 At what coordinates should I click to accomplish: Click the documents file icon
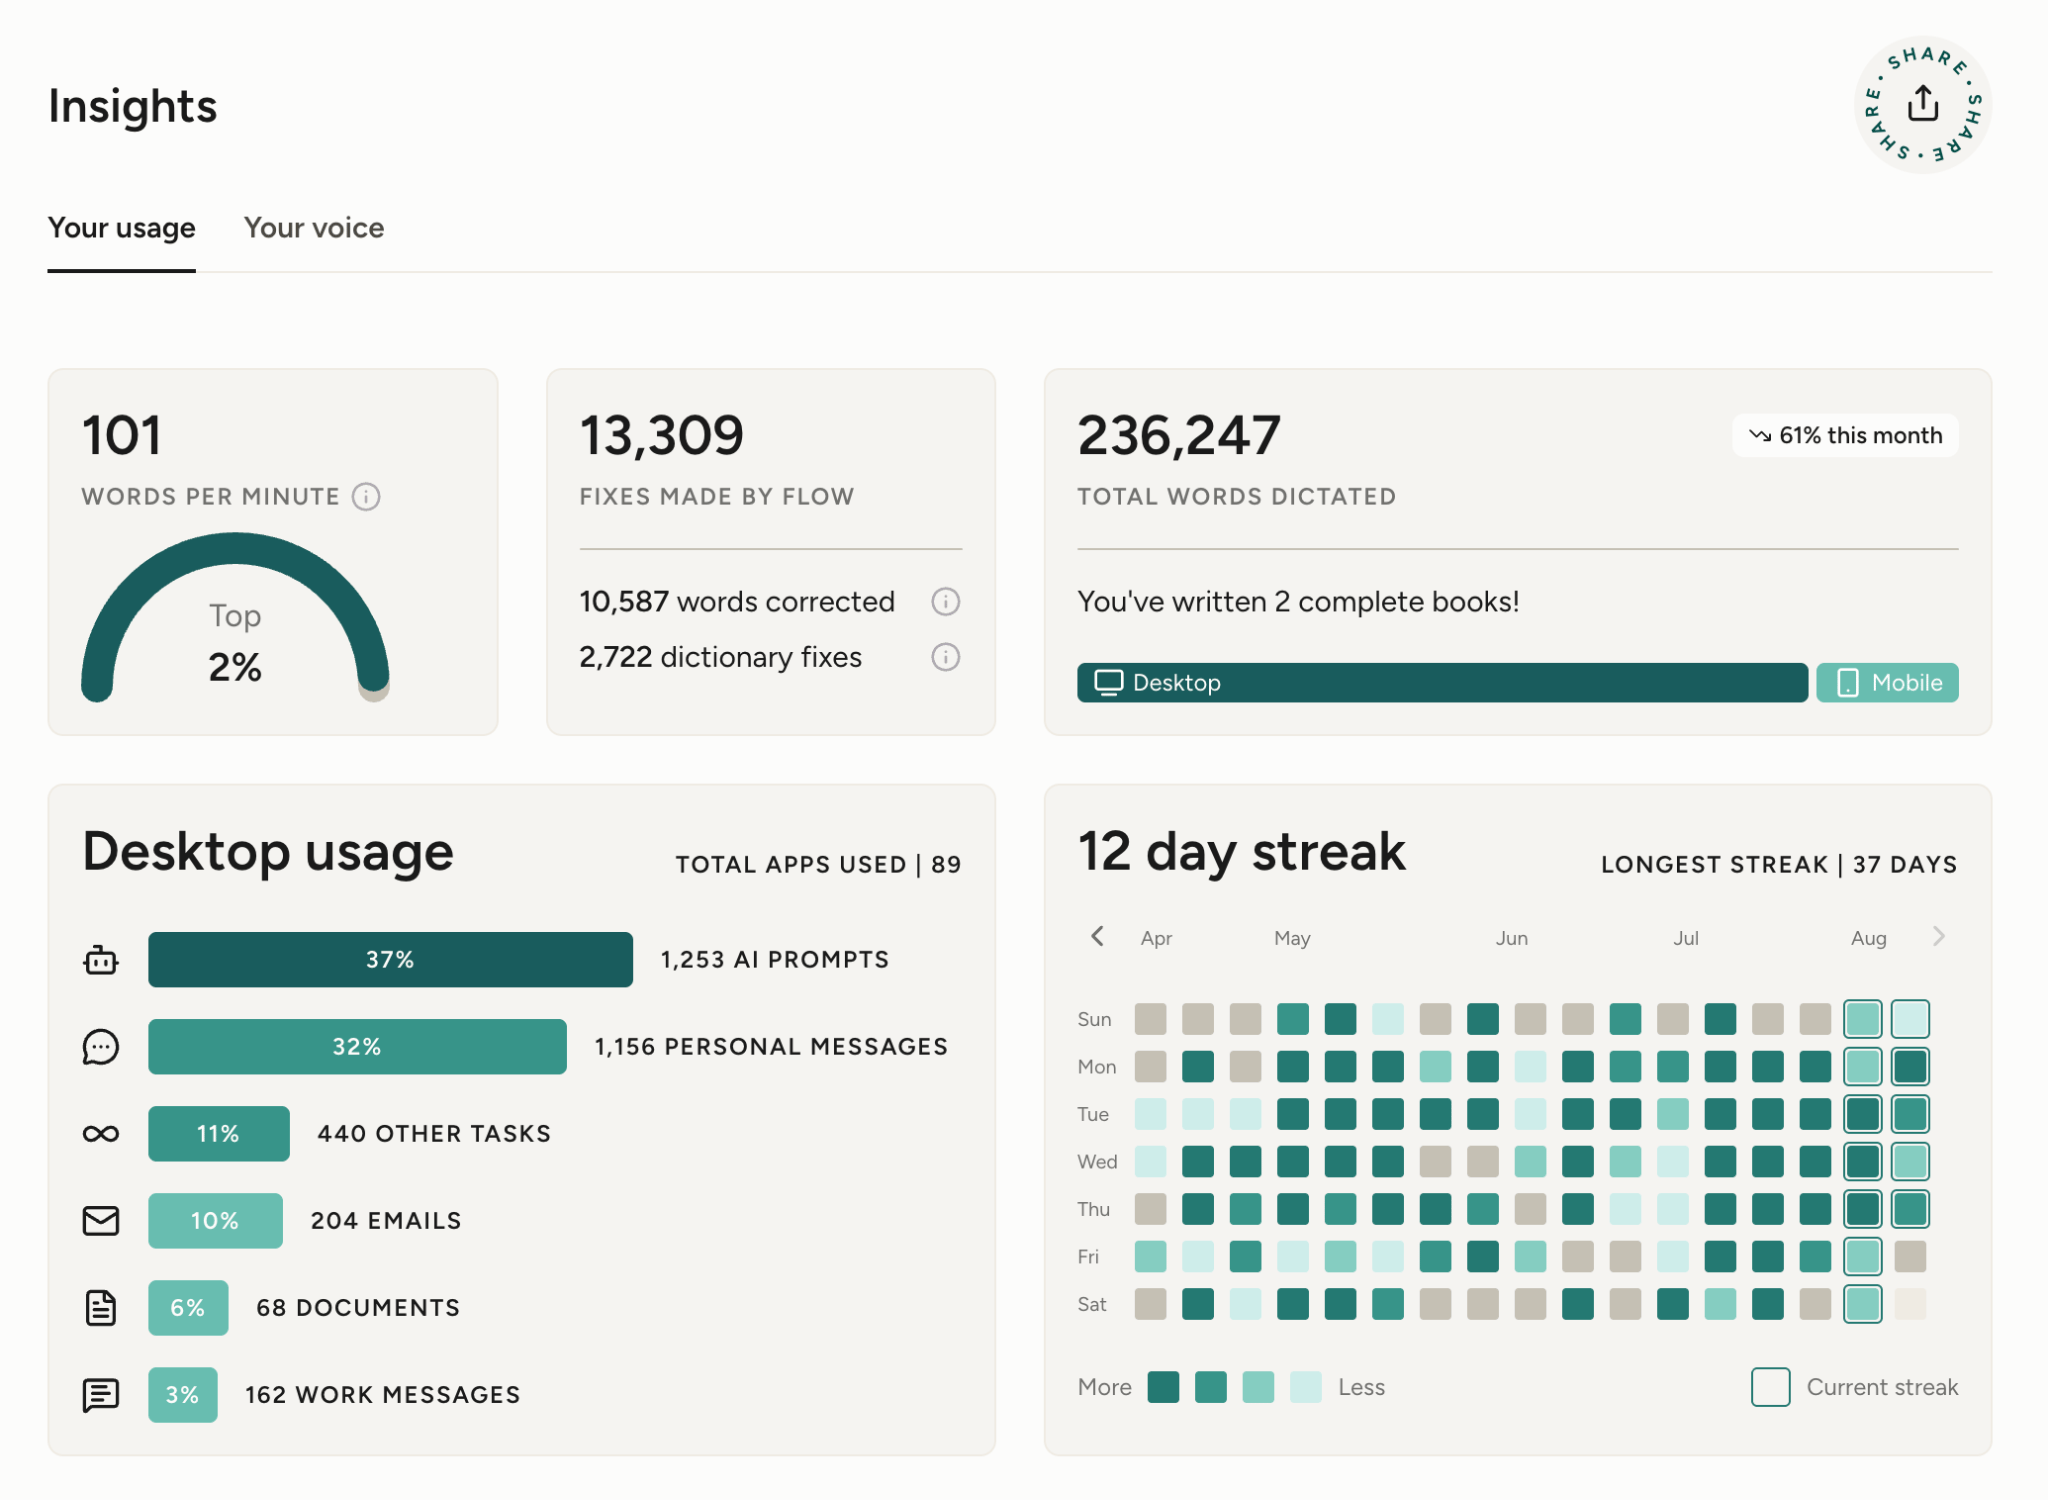coord(100,1308)
